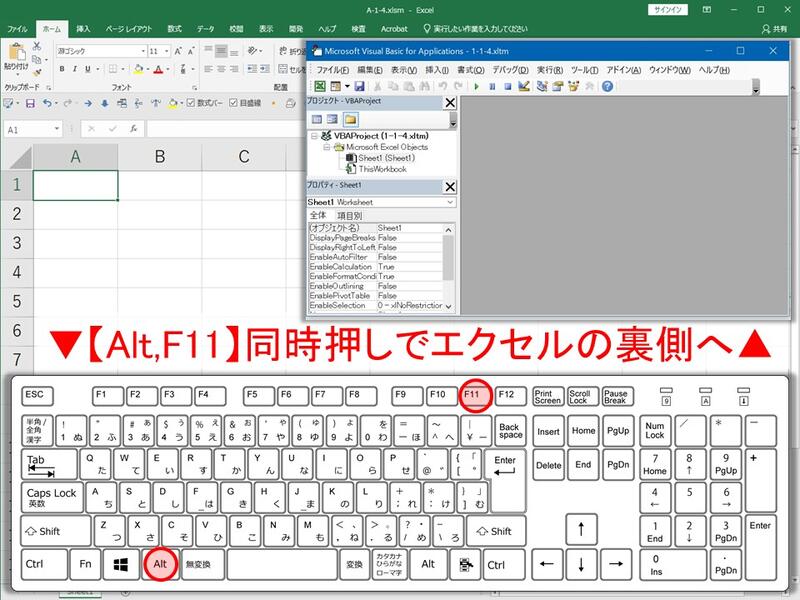Switch to the 挿入 ribbon tab in Excel
This screenshot has width=800, height=600.
point(83,29)
